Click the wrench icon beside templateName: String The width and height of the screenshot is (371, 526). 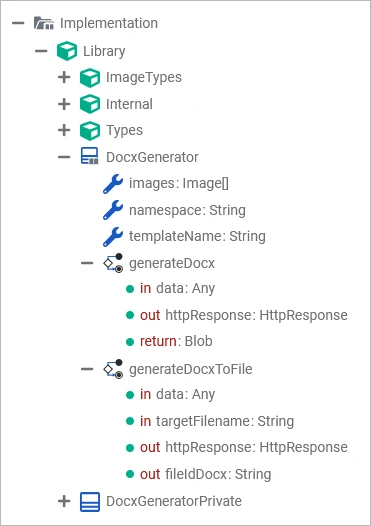click(113, 236)
